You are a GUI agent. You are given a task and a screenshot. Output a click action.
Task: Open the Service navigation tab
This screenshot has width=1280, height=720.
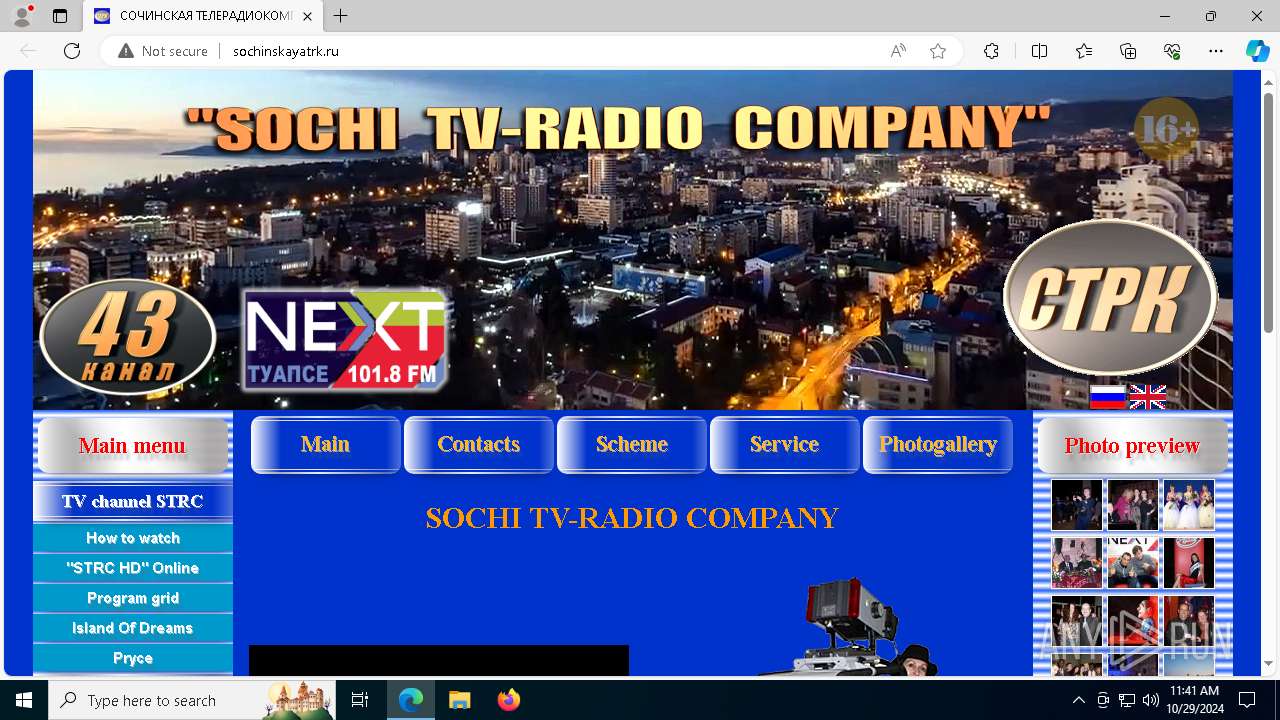(x=785, y=445)
